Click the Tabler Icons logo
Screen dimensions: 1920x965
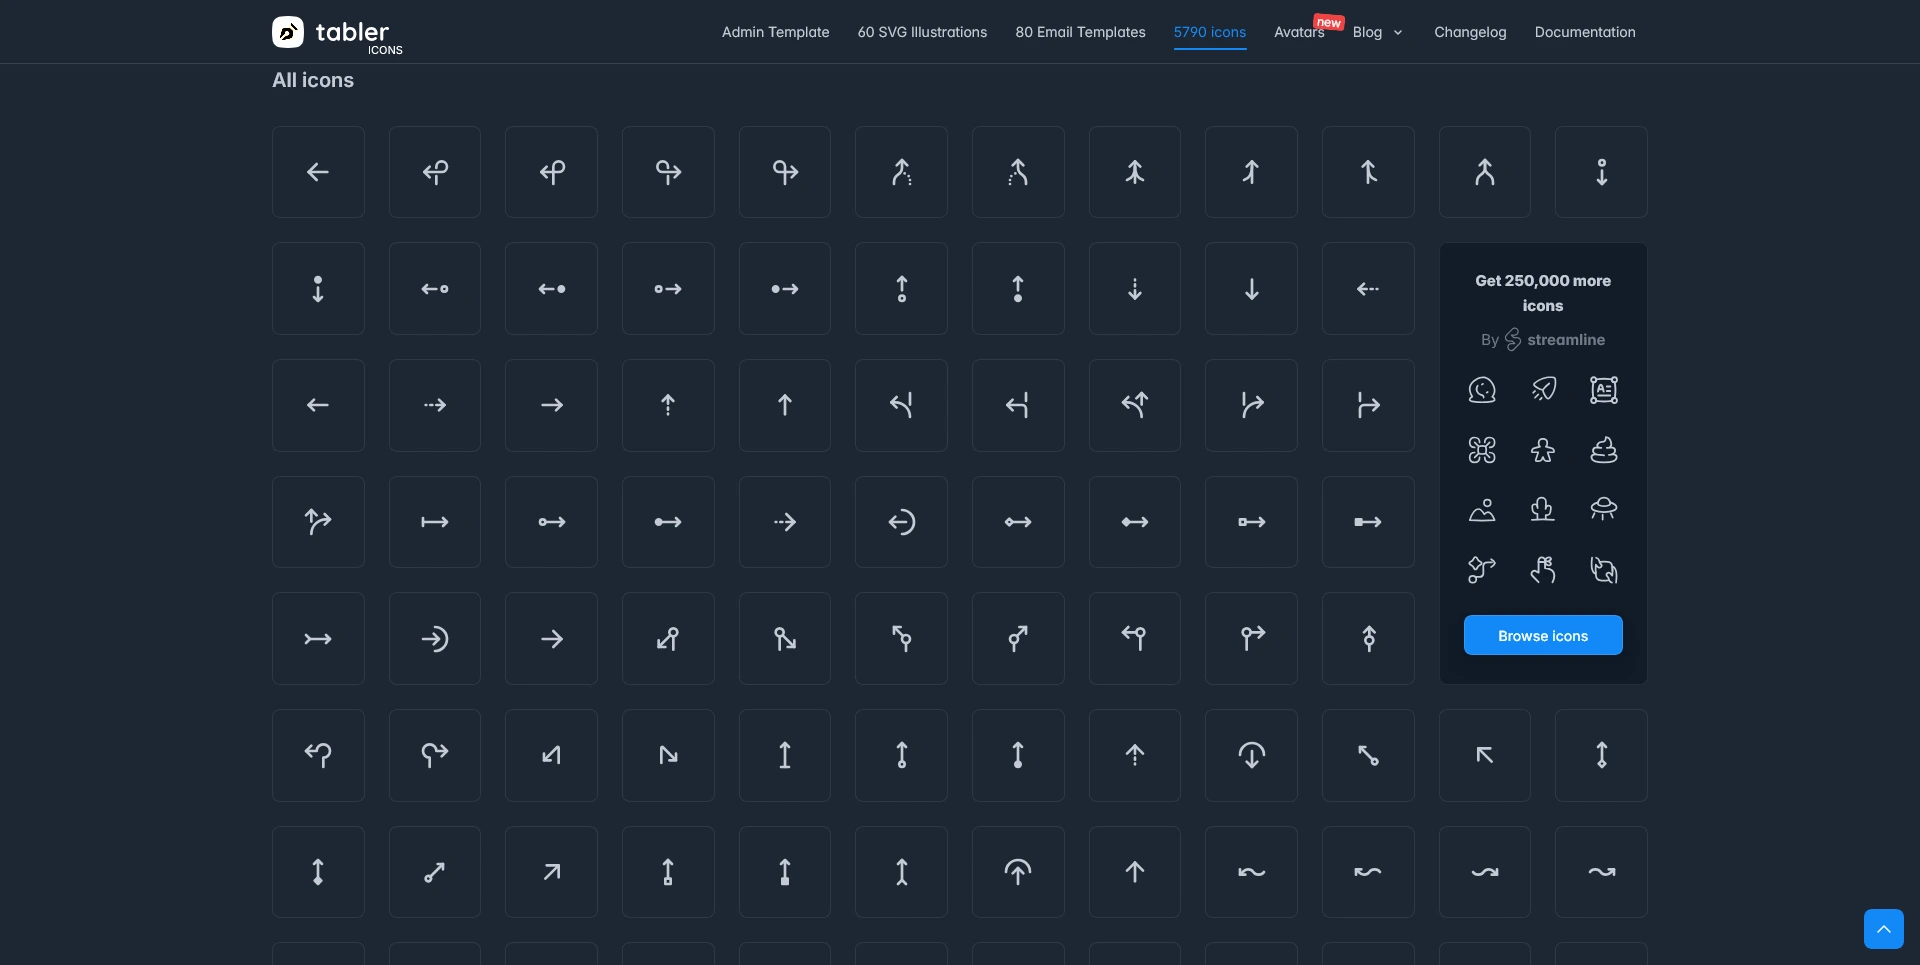pos(337,33)
